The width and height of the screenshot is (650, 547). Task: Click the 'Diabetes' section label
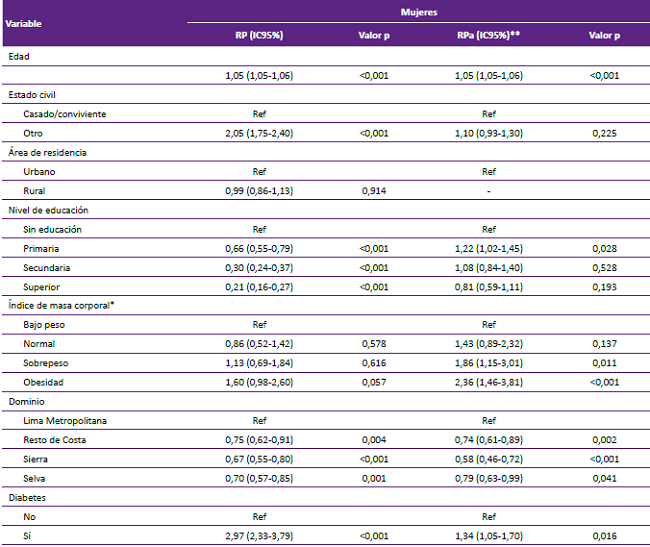click(x=26, y=497)
